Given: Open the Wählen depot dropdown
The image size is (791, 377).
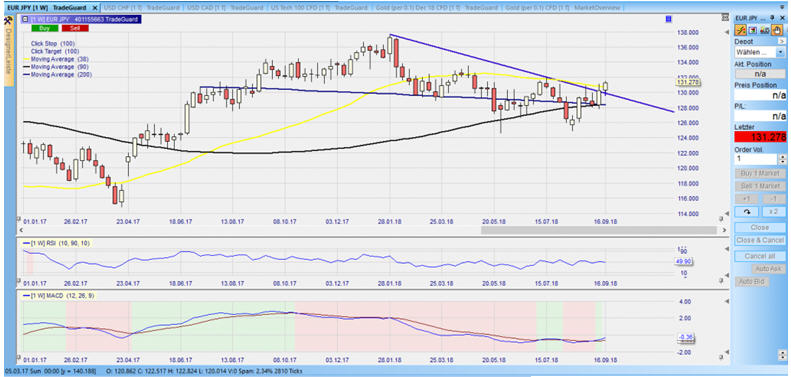Looking at the screenshot, I should pyautogui.click(x=760, y=51).
